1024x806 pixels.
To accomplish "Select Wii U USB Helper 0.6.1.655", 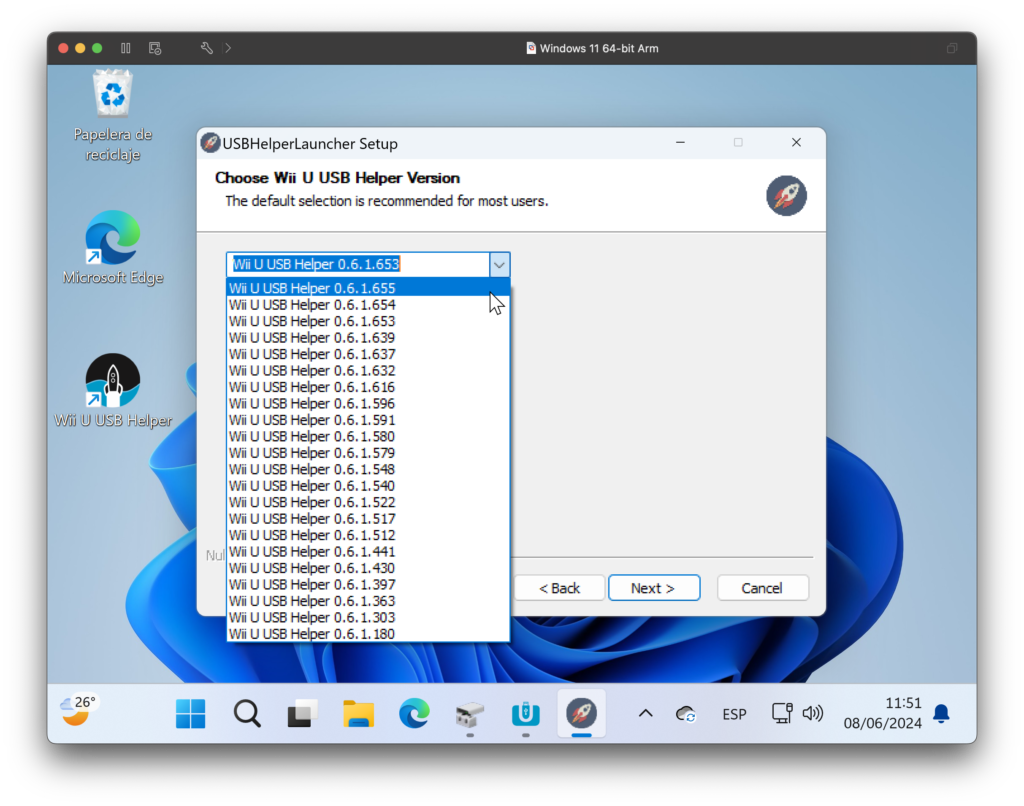I will (x=368, y=287).
